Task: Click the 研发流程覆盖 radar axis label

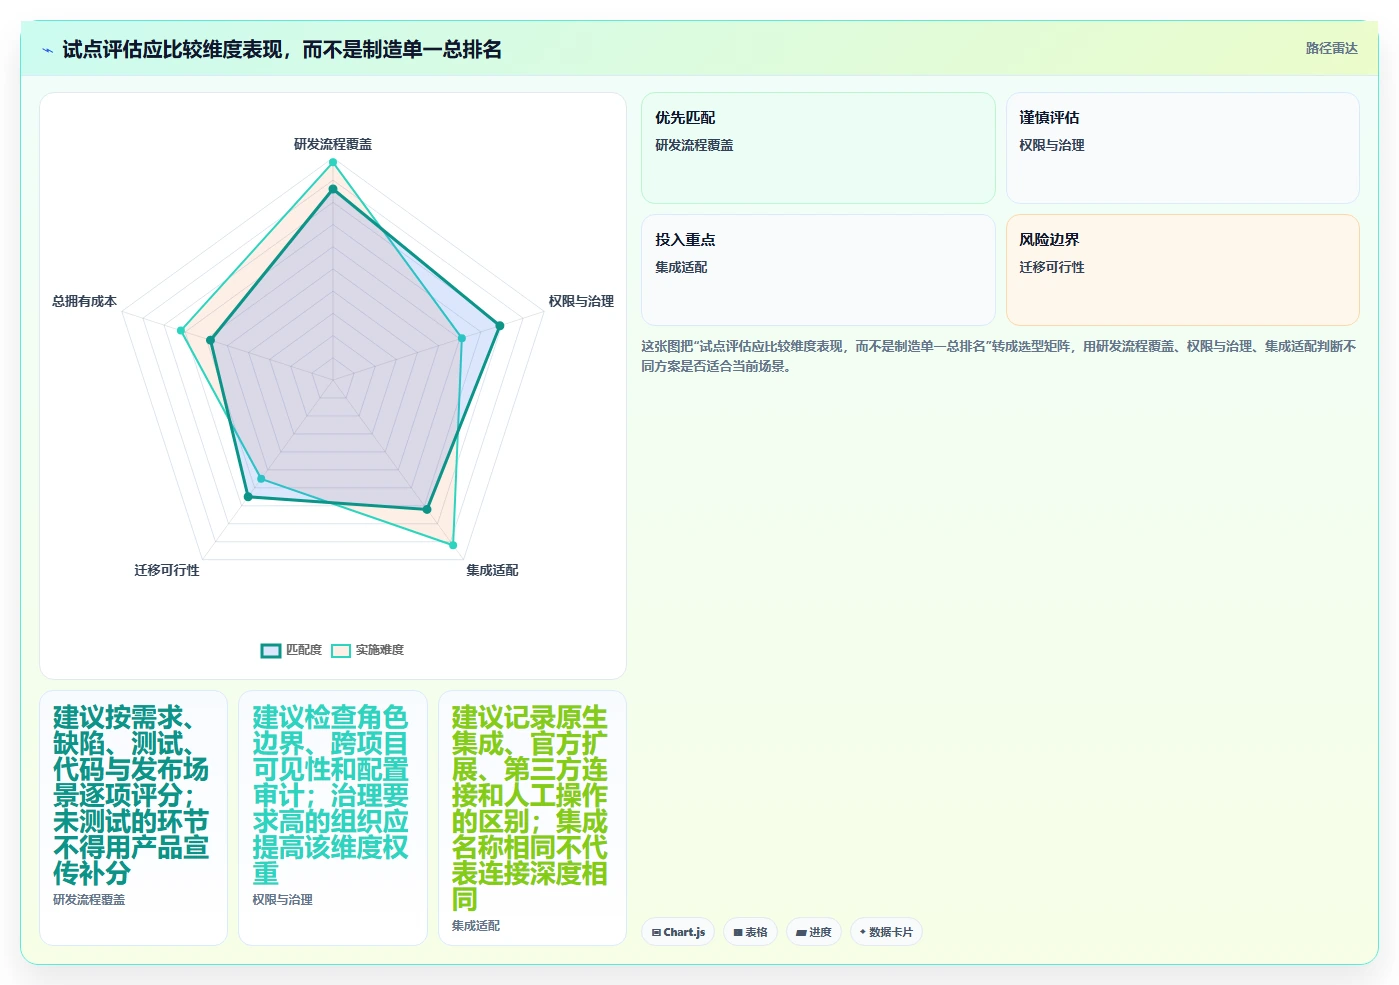Action: point(333,144)
